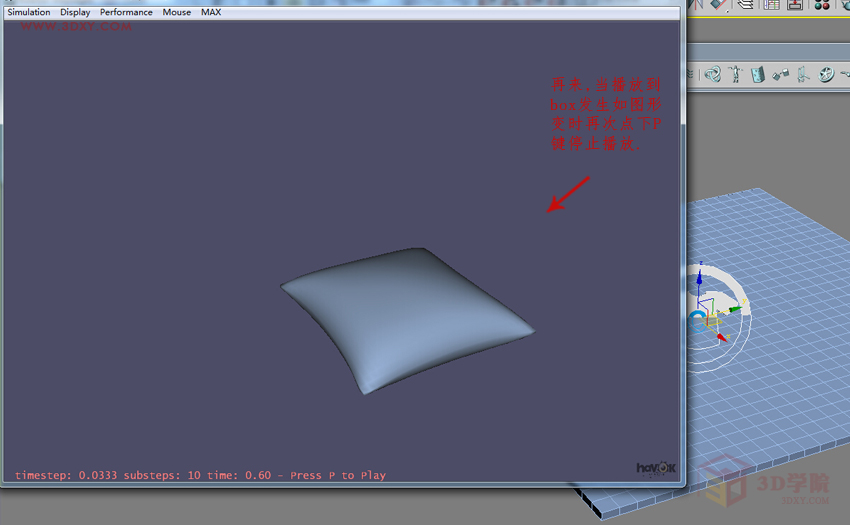This screenshot has width=850, height=525.
Task: Open the Curve Editor icon
Action: [x=772, y=4]
